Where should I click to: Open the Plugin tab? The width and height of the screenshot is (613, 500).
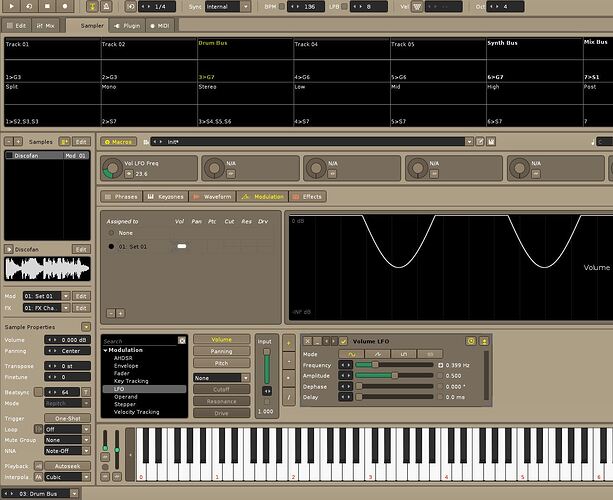[127, 26]
